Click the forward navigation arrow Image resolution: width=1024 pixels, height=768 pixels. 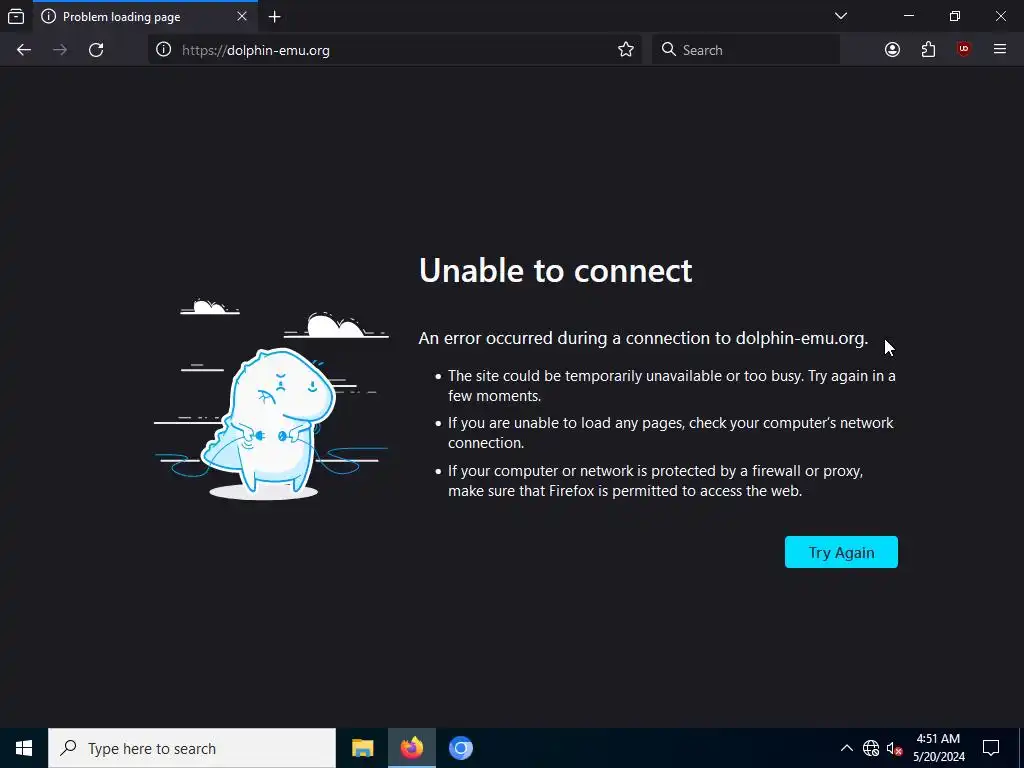(60, 50)
